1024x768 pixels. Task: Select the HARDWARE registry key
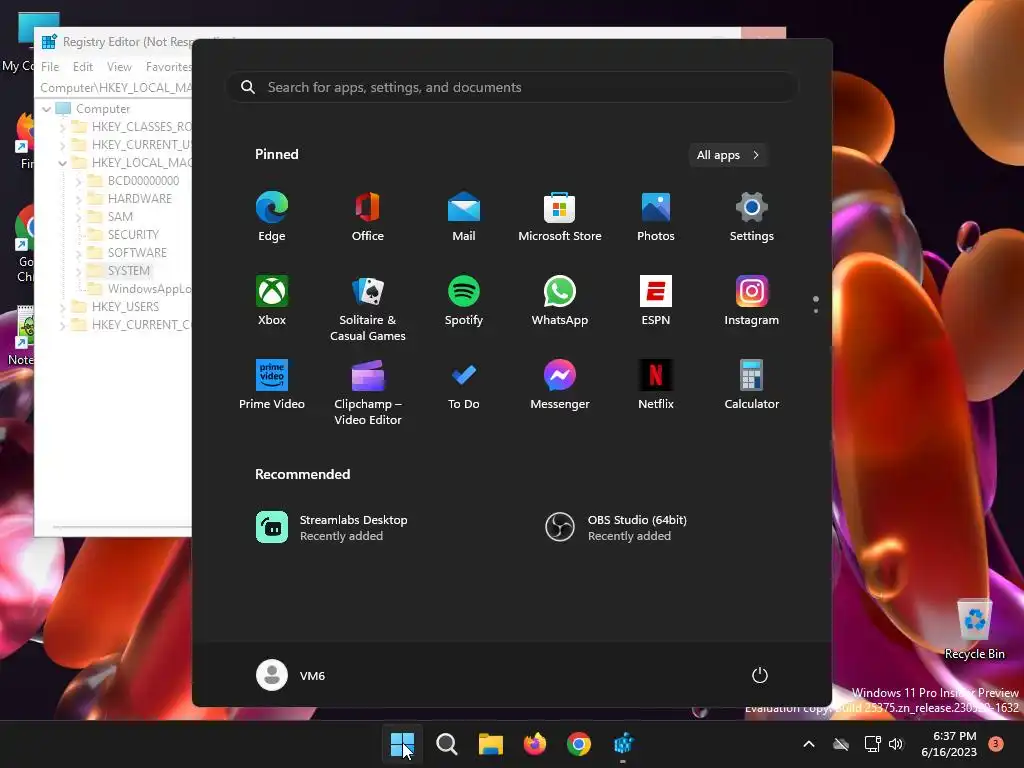(x=140, y=199)
